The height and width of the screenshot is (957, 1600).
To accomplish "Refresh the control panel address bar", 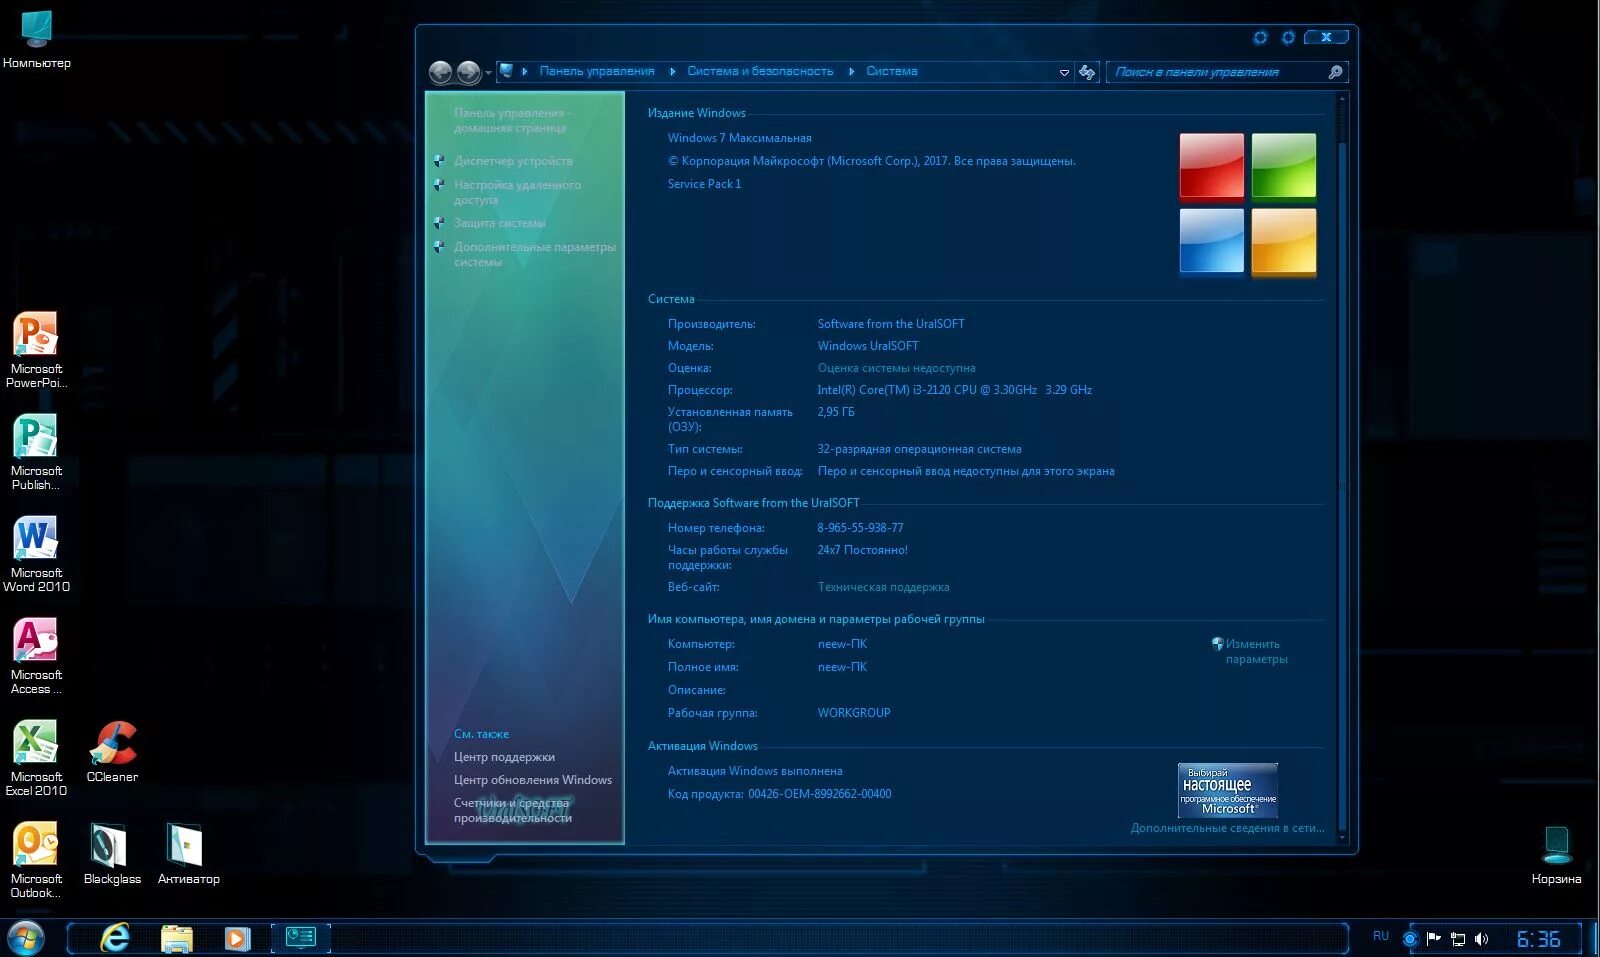I will tap(1087, 72).
